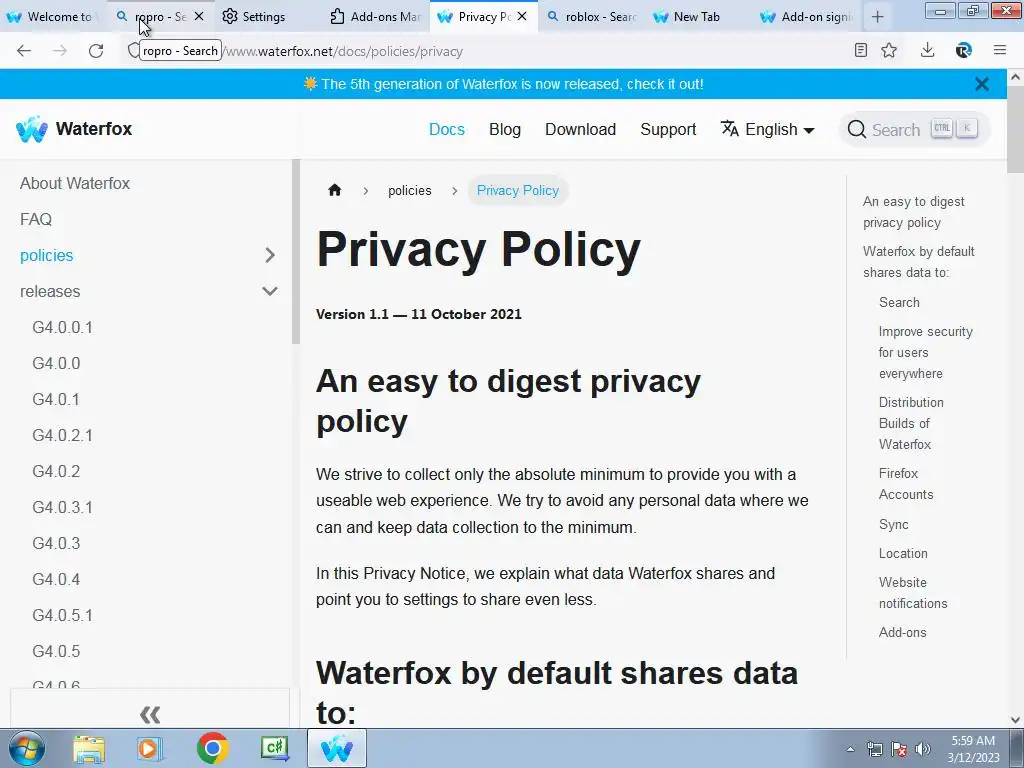
Task: Click the home icon in breadcrumbs
Action: 334,190
